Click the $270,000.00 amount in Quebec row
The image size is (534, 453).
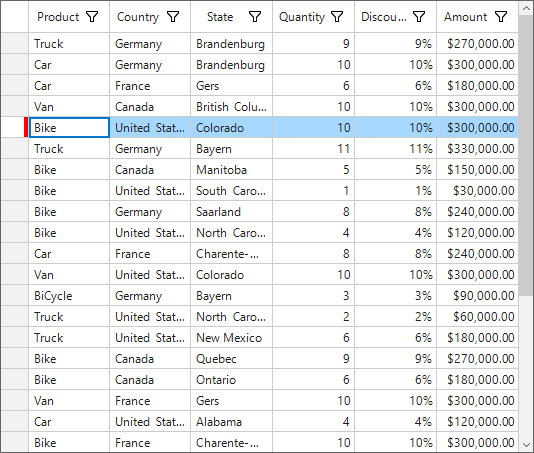(x=477, y=359)
